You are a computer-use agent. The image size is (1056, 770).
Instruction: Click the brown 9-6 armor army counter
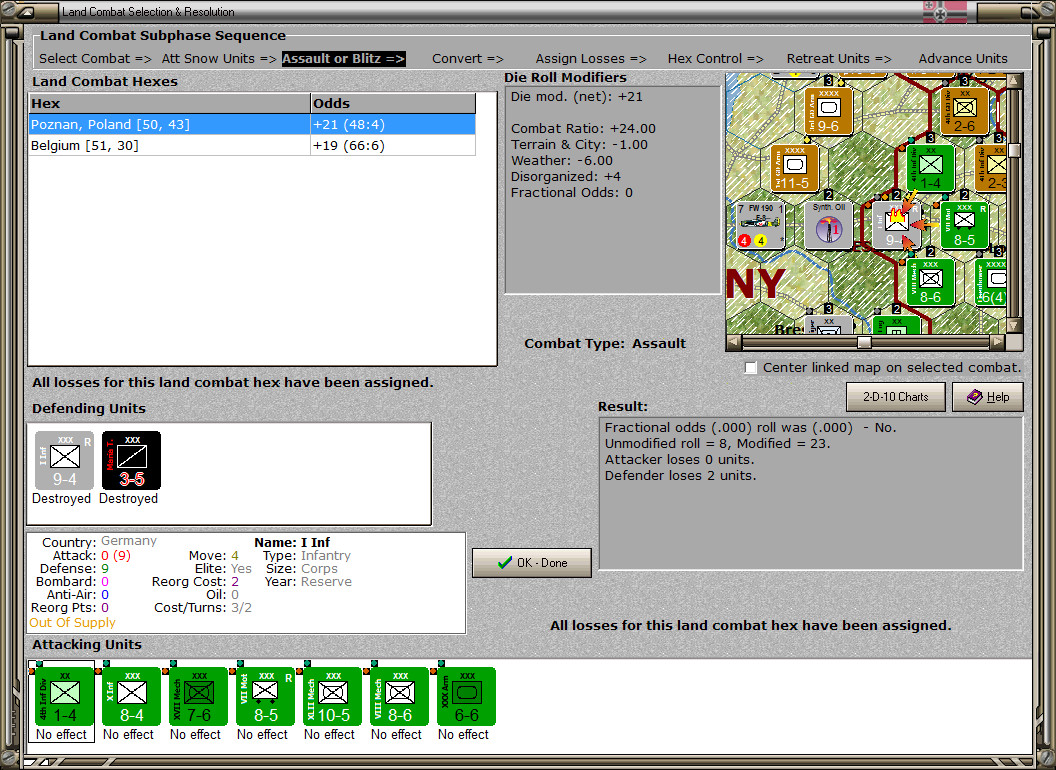click(x=828, y=111)
